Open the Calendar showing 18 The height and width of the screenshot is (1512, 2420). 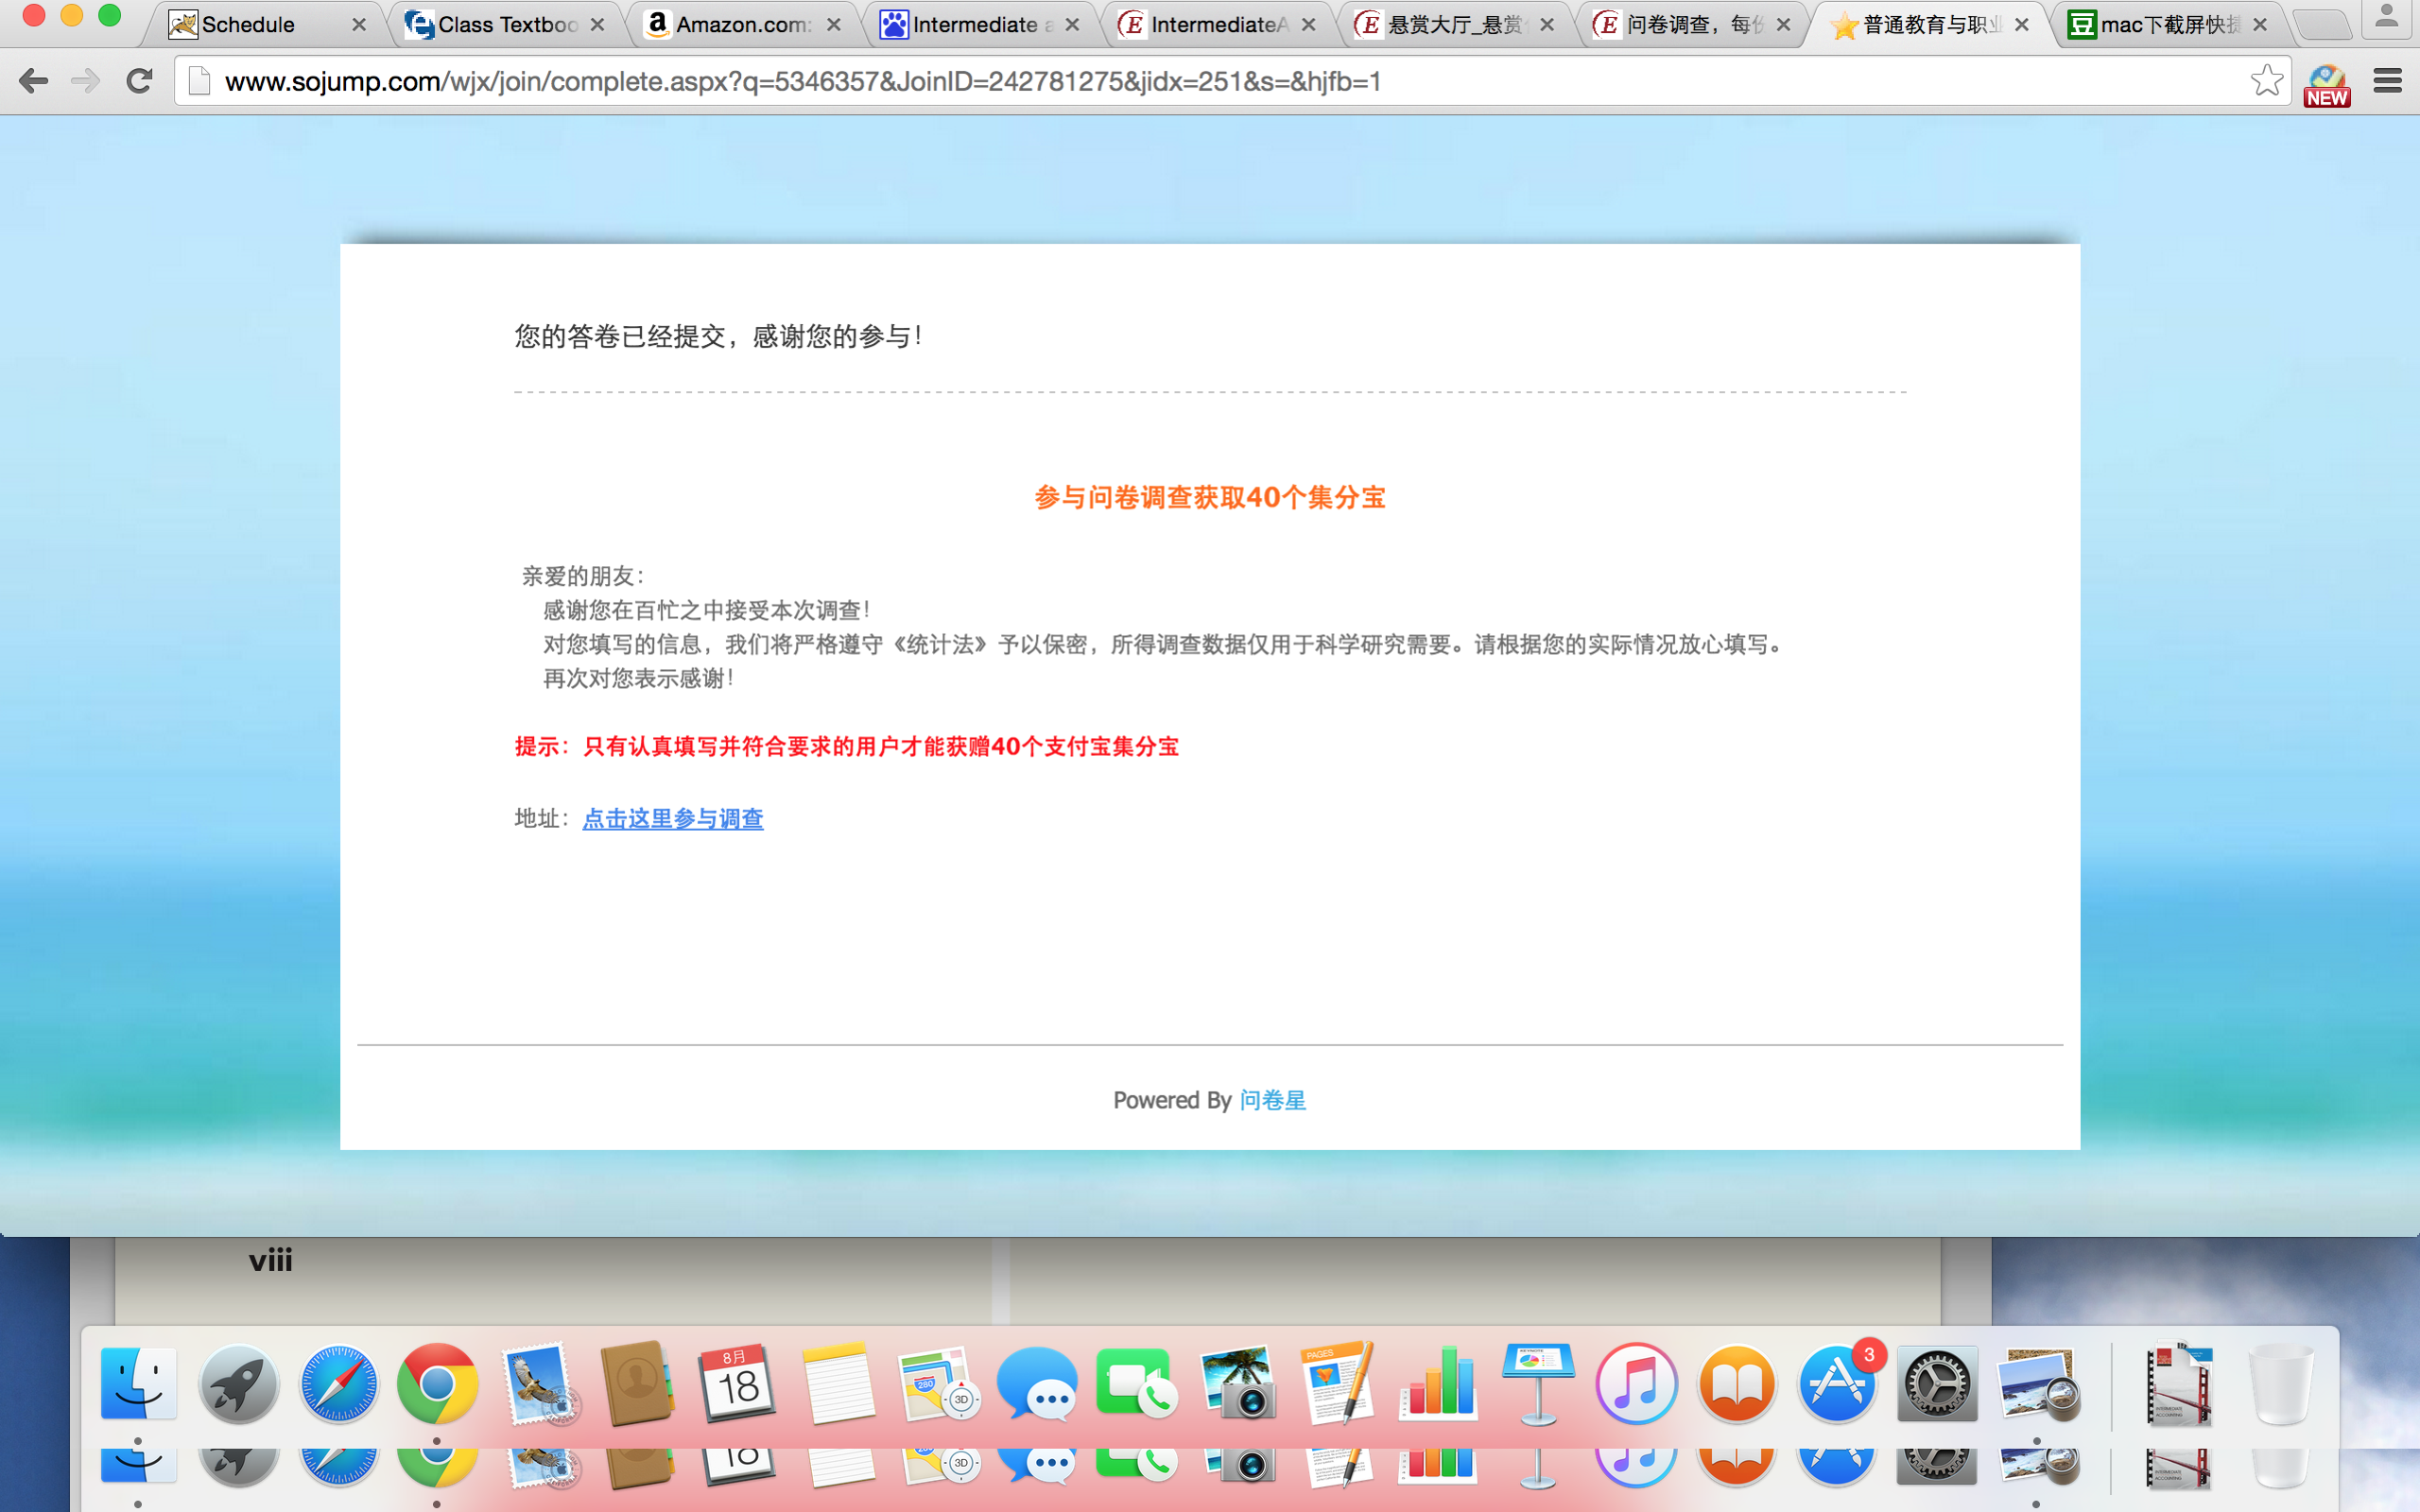tap(738, 1384)
